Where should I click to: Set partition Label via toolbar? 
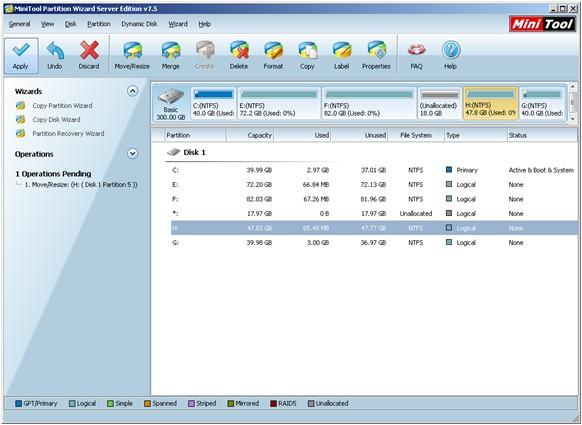tap(341, 56)
